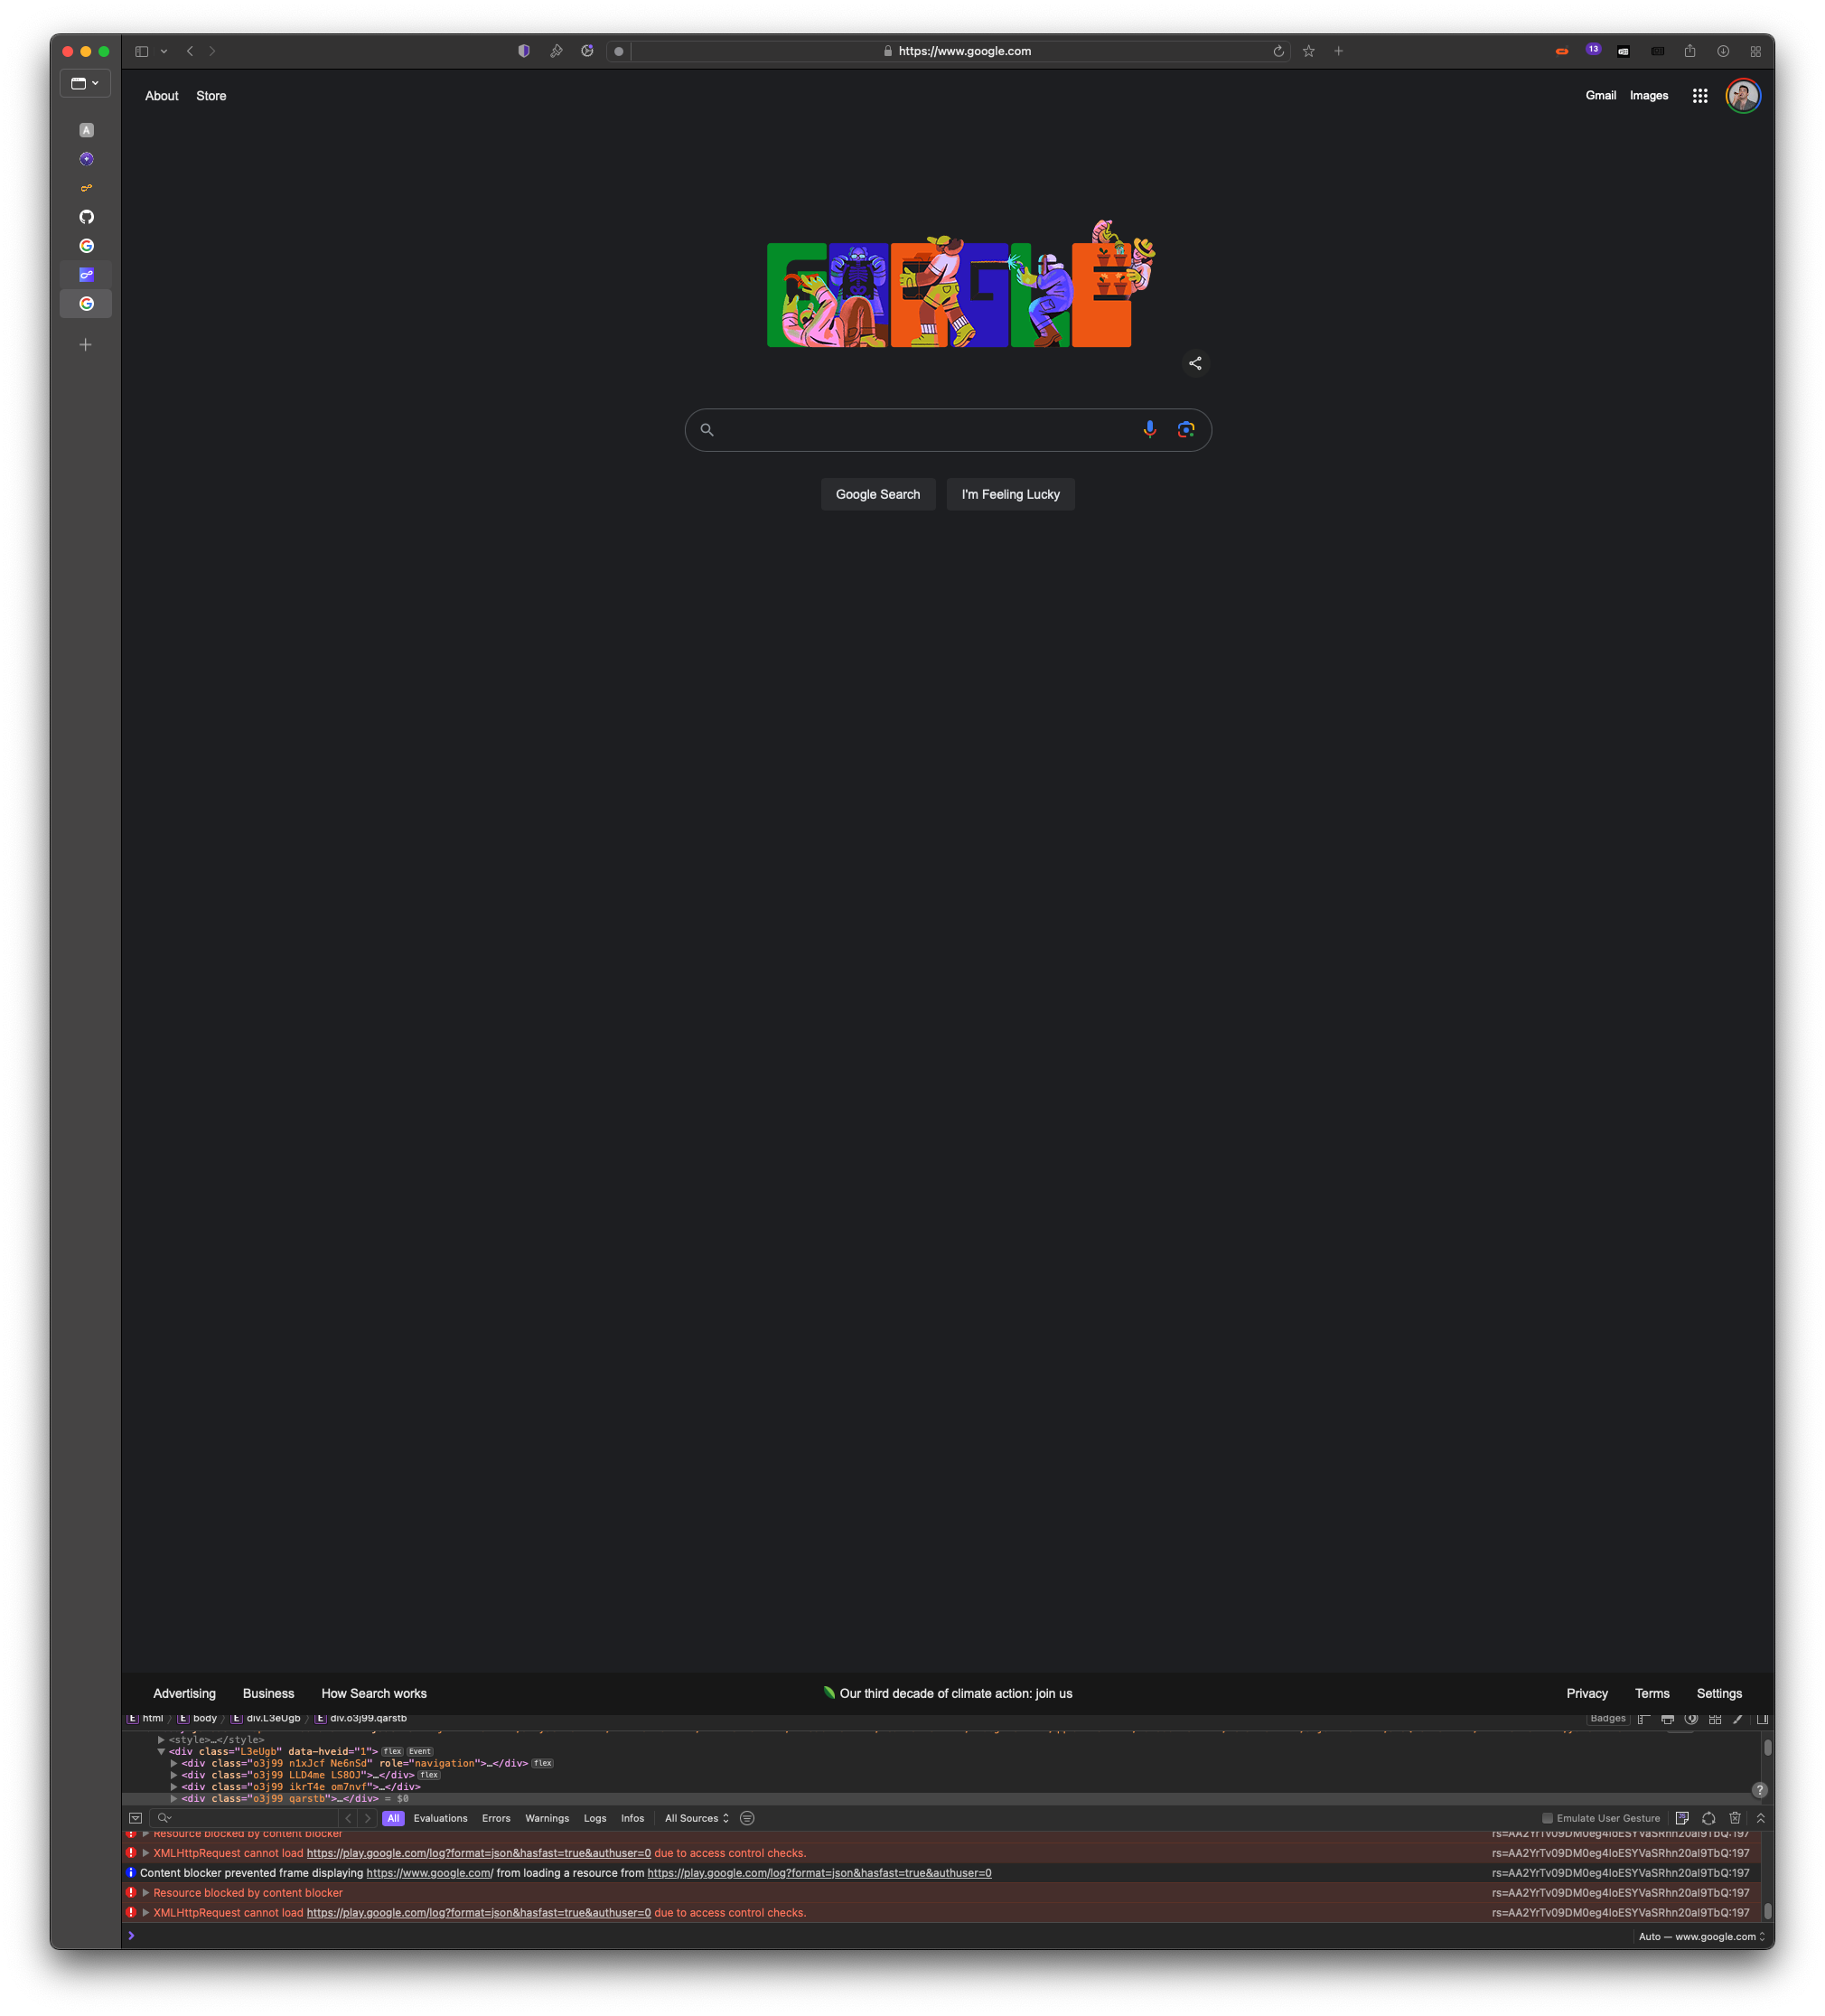This screenshot has height=2016, width=1825.
Task: Click the privacy shield icon
Action: coord(524,51)
